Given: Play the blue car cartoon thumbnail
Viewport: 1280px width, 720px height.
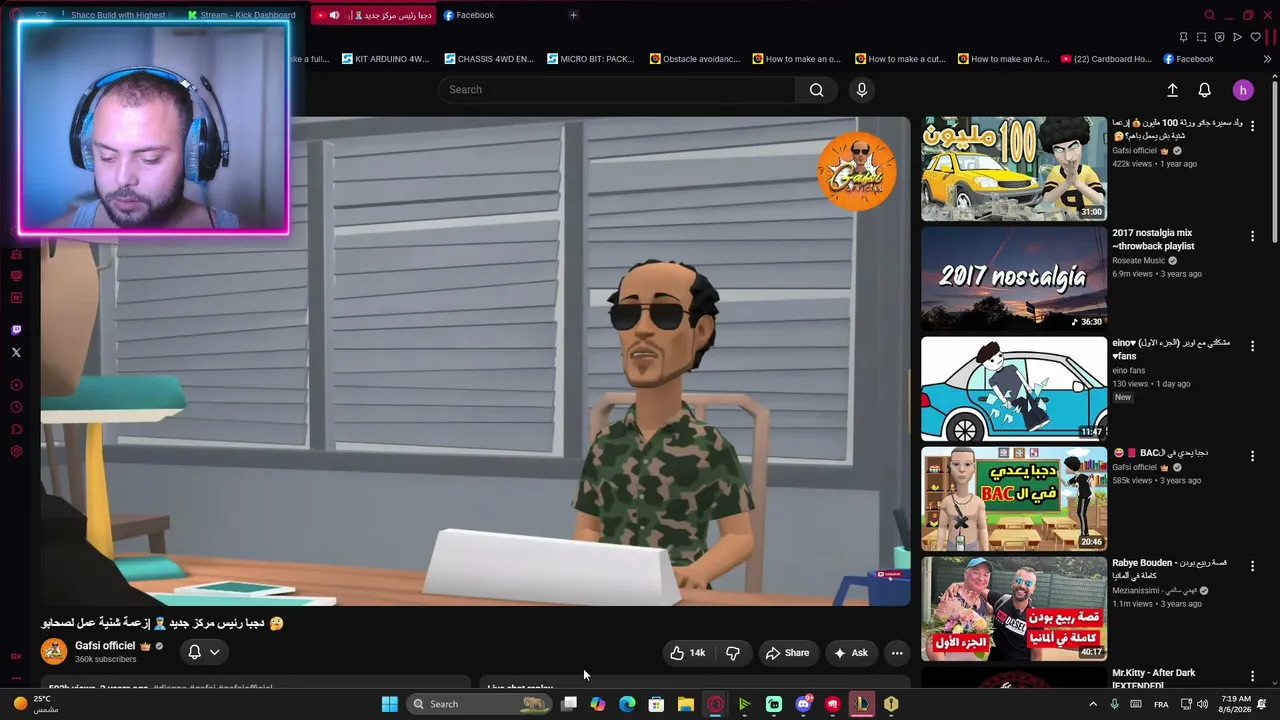Looking at the screenshot, I should coord(1014,389).
